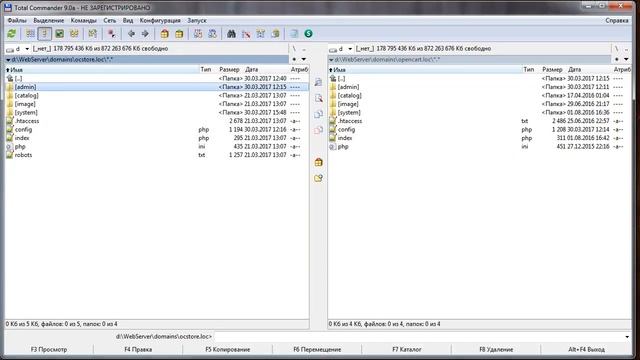Expand right panel path arrow opencart.loc
The height and width of the screenshot is (360, 640).
(331, 60)
